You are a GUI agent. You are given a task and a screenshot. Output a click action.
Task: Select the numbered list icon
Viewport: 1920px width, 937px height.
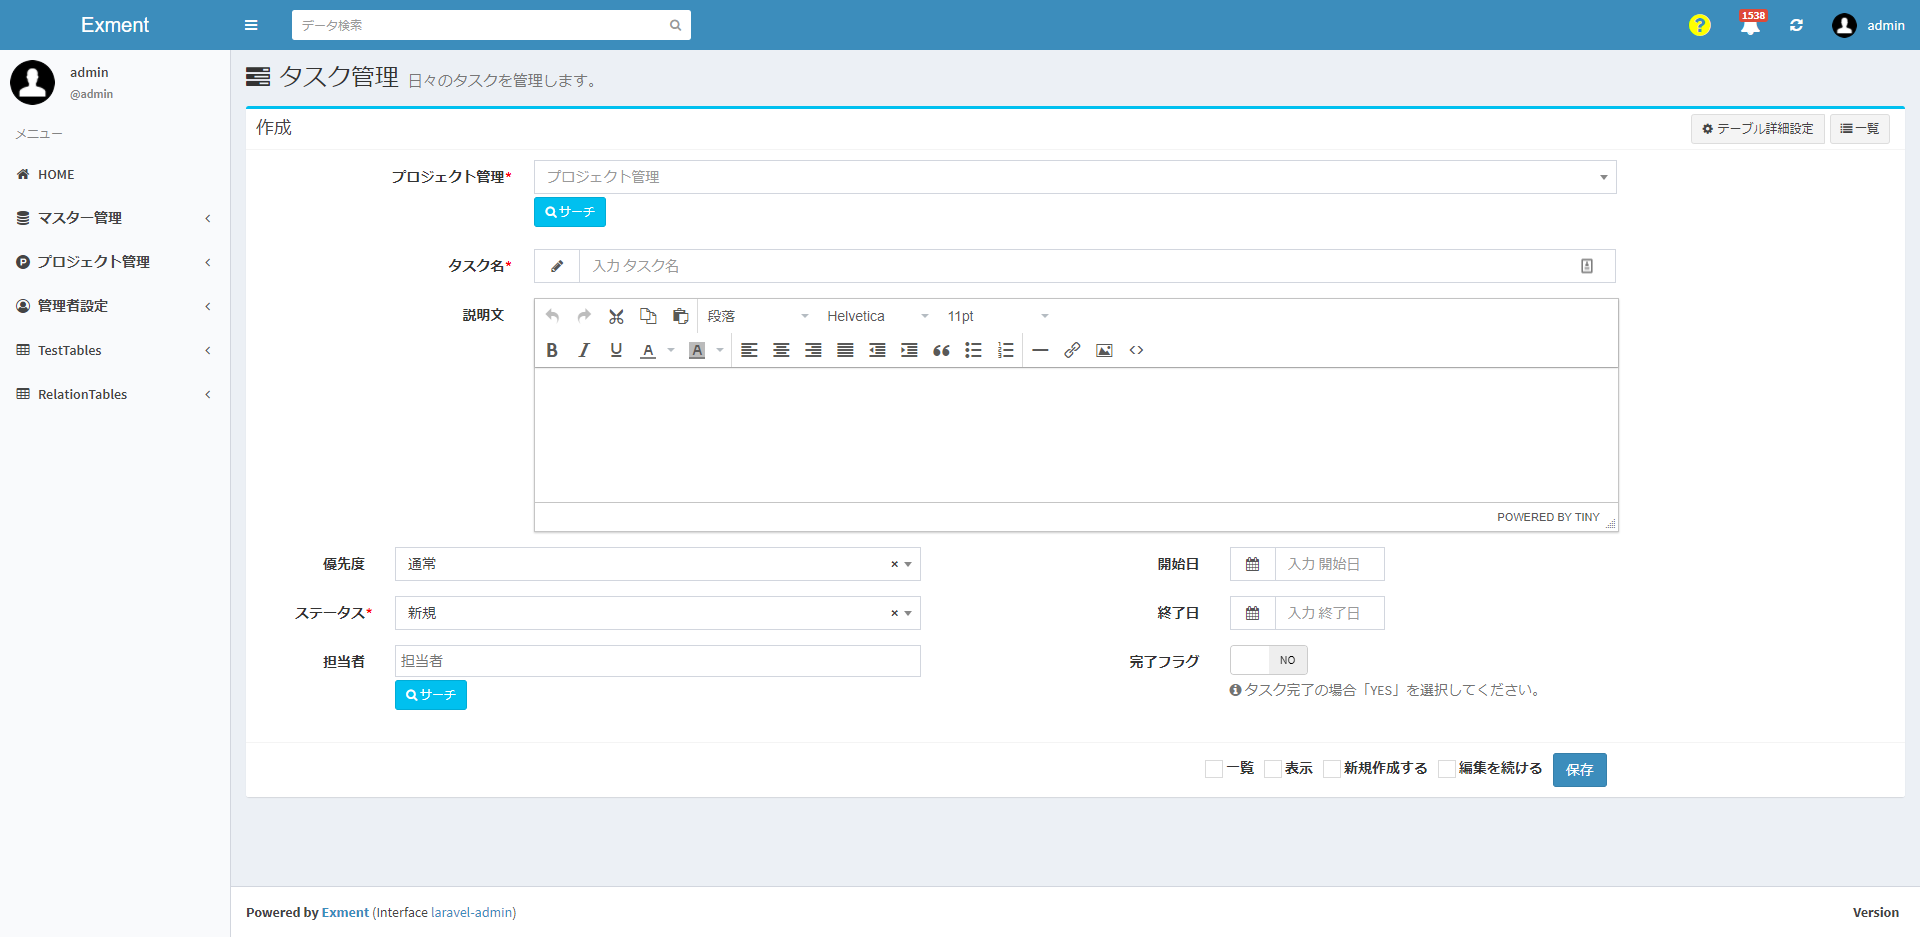1005,350
